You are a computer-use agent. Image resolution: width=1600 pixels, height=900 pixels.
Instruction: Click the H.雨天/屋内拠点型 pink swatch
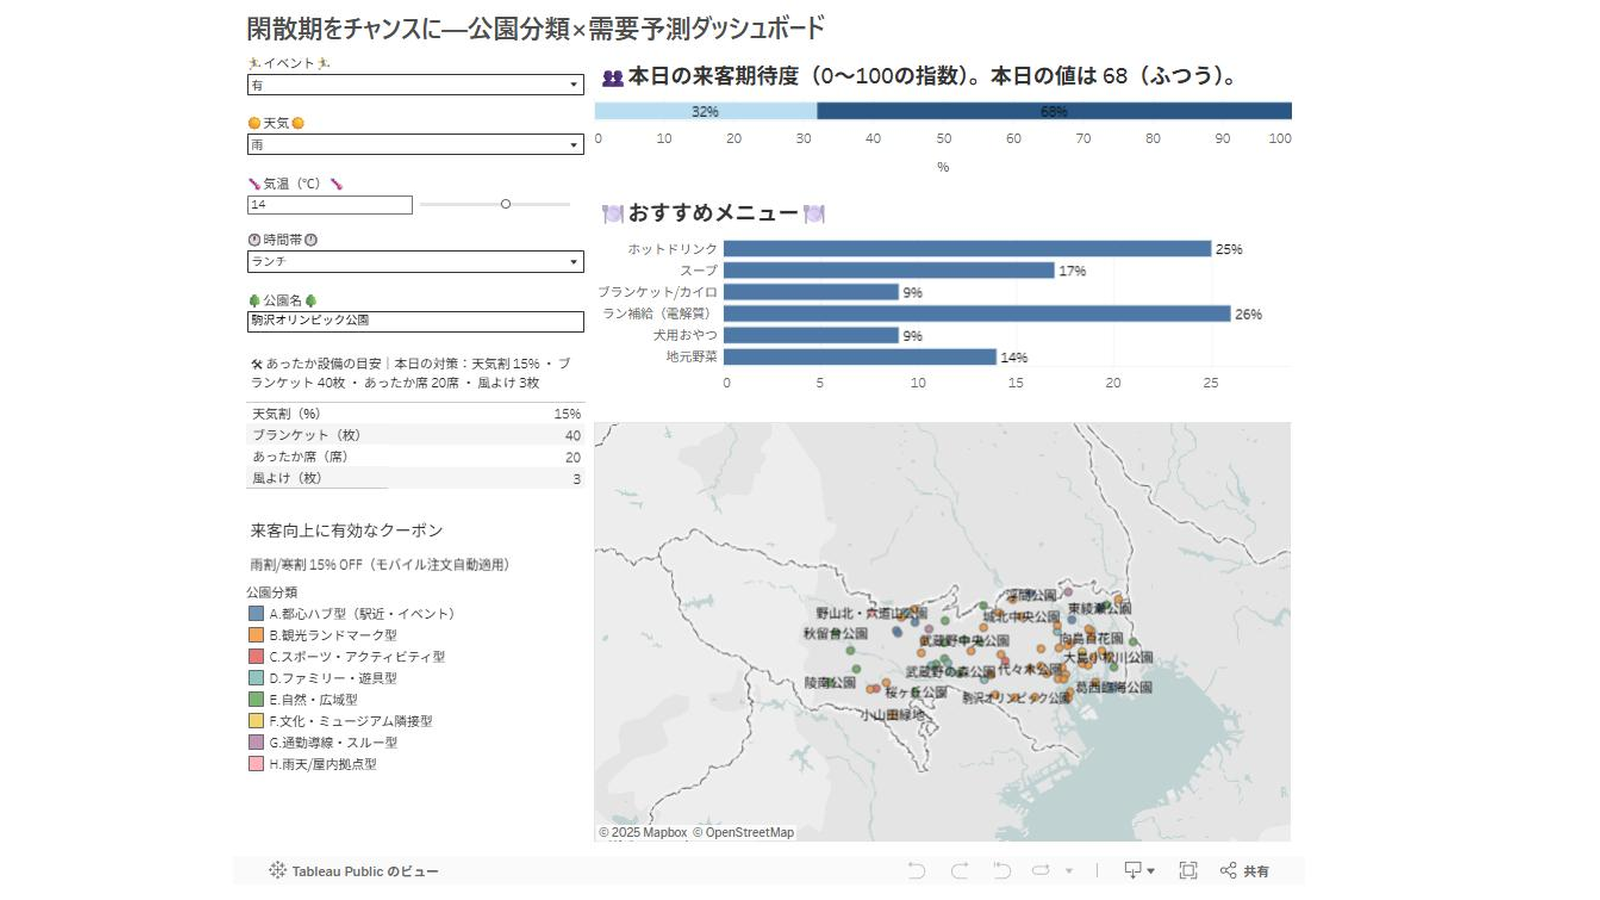pyautogui.click(x=256, y=764)
